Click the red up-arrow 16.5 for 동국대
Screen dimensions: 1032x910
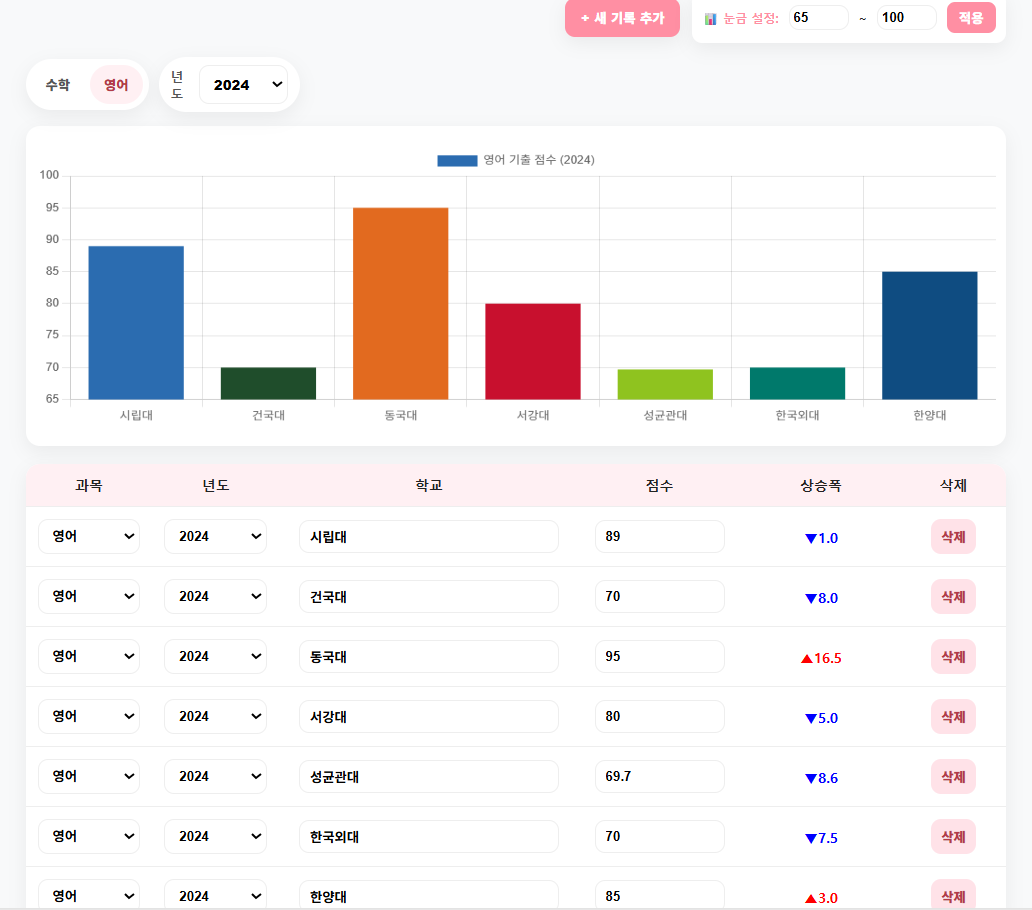[x=820, y=658]
